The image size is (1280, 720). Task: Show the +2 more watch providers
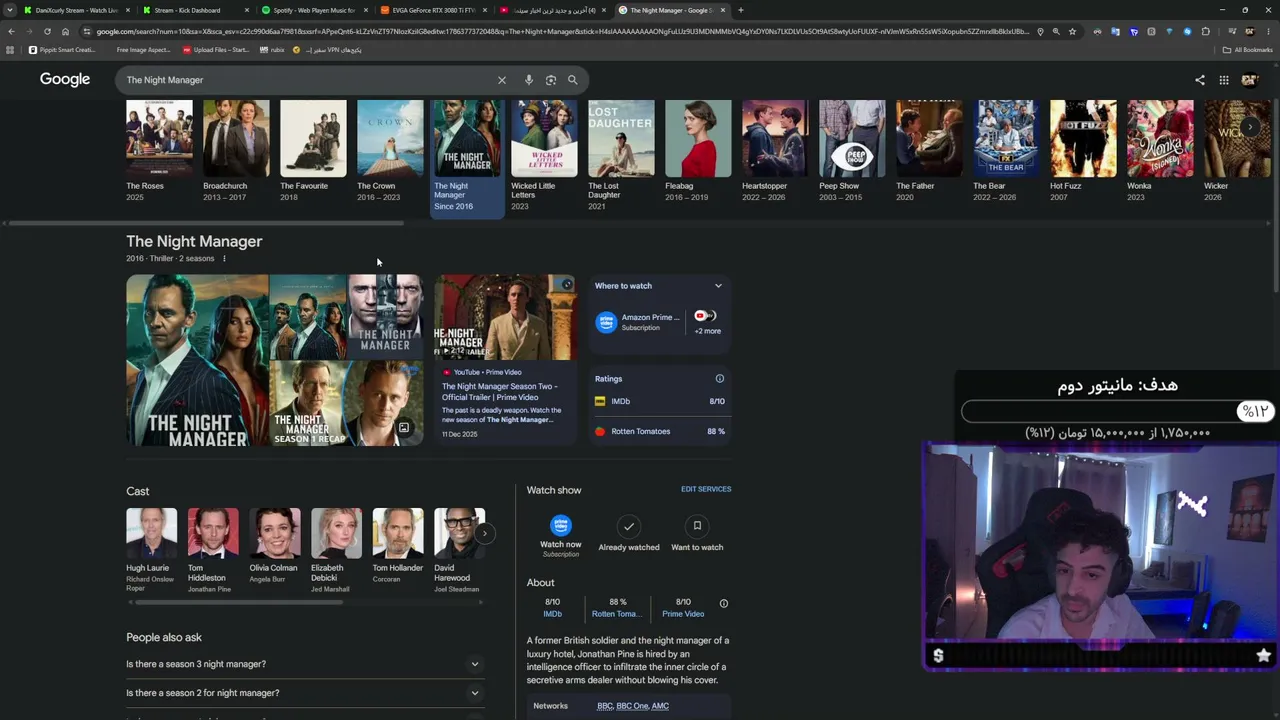[707, 322]
